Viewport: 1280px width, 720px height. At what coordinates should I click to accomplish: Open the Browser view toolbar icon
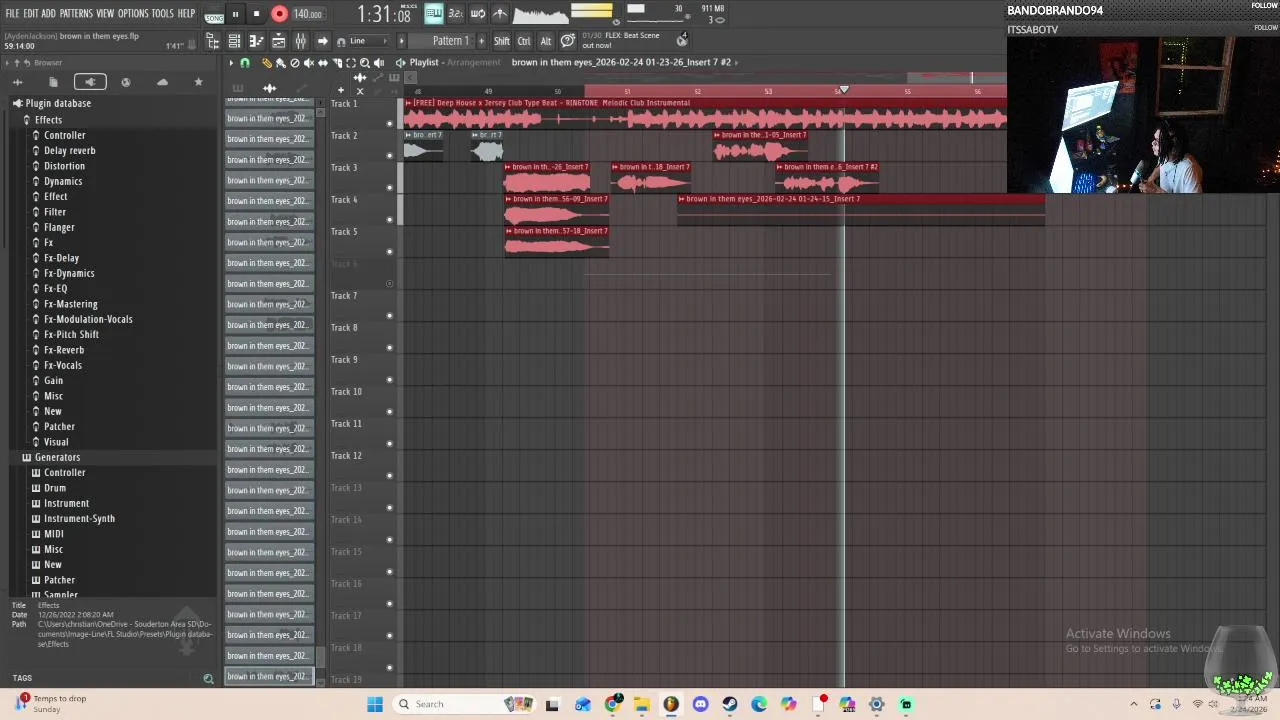[x=212, y=41]
